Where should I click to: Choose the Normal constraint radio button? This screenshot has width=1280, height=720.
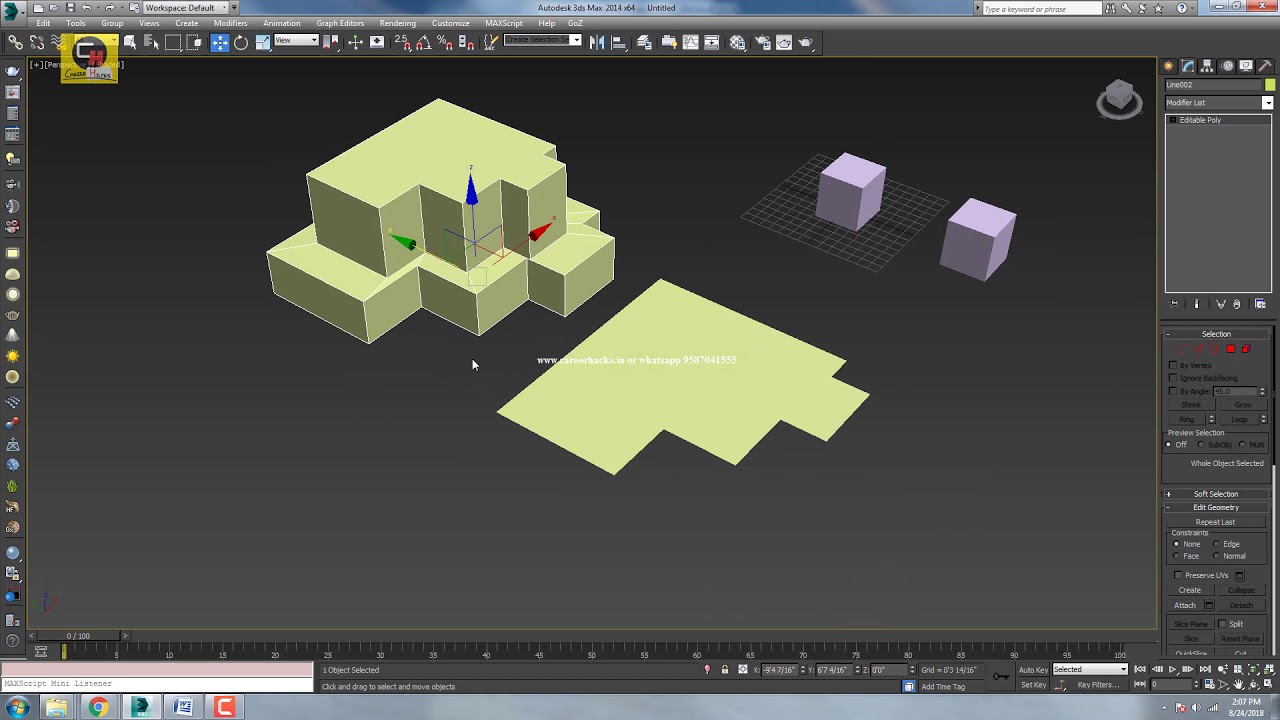(1216, 556)
